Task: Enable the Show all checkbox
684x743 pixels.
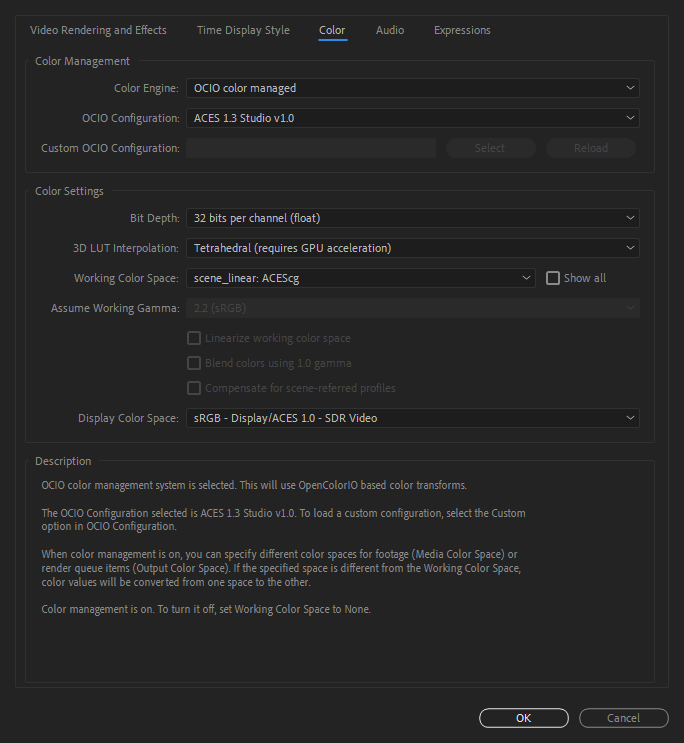Action: point(553,278)
